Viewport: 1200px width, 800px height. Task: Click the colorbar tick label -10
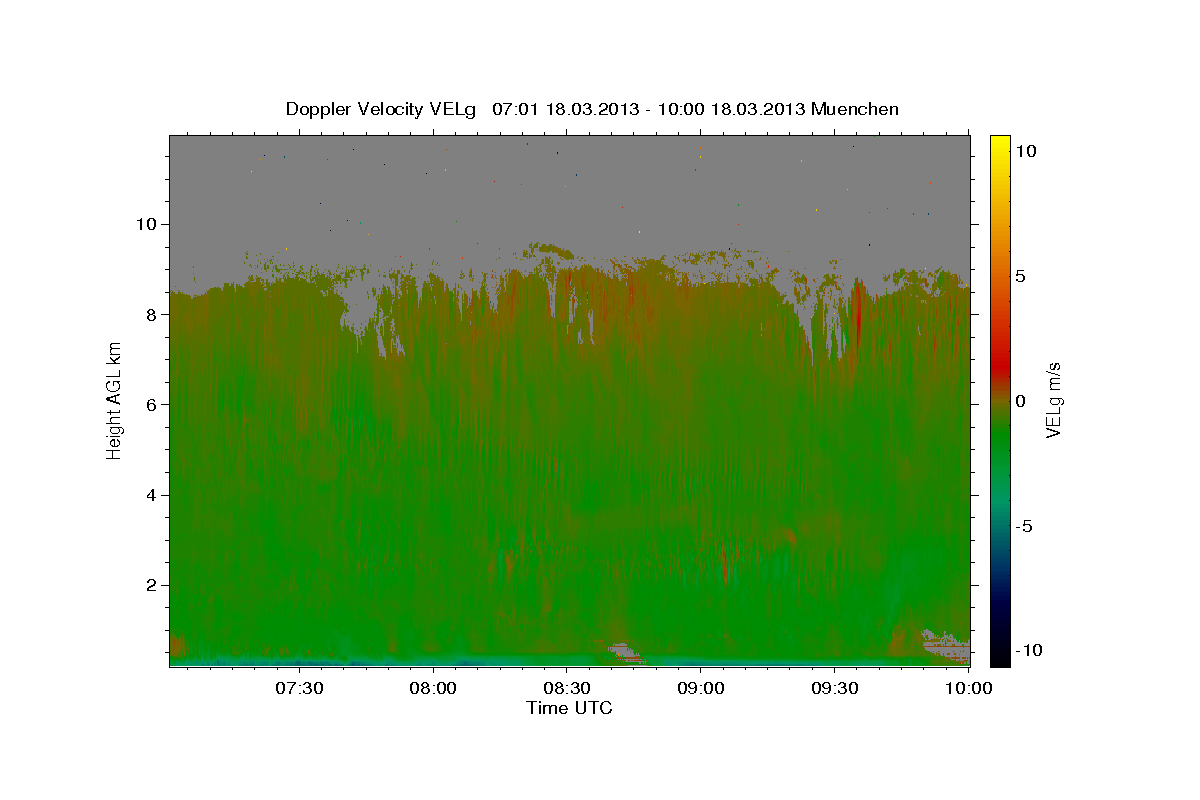pyautogui.click(x=1030, y=650)
